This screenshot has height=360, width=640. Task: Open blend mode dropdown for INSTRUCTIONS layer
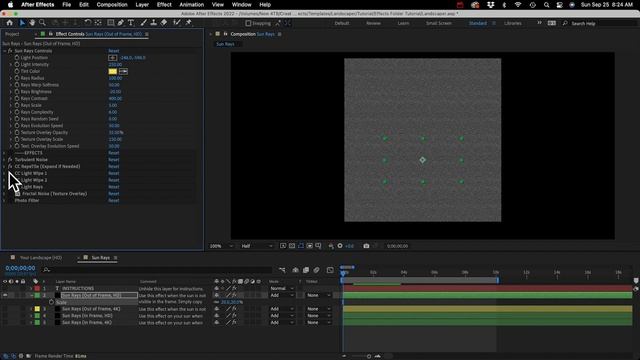tap(282, 289)
